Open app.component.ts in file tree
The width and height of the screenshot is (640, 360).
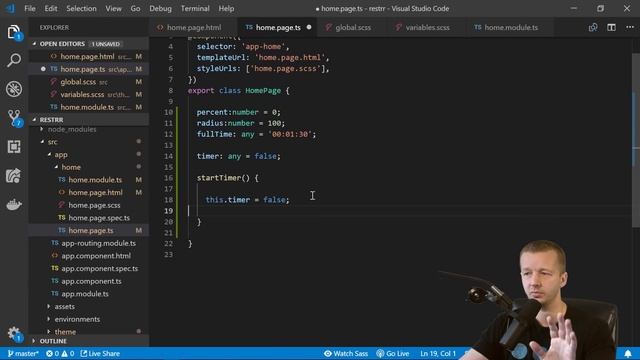point(89,281)
